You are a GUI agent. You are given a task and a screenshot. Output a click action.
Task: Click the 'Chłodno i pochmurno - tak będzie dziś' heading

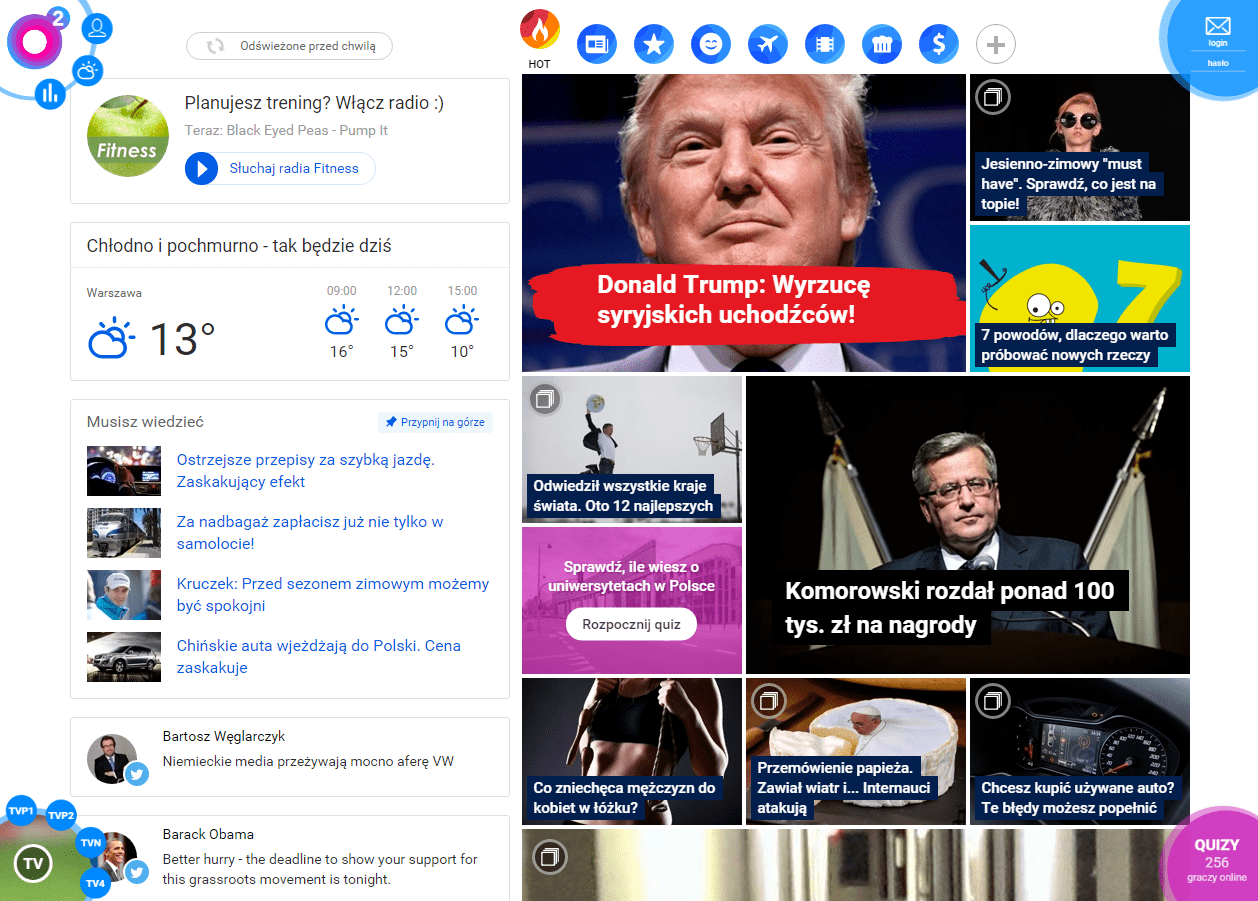coord(239,246)
